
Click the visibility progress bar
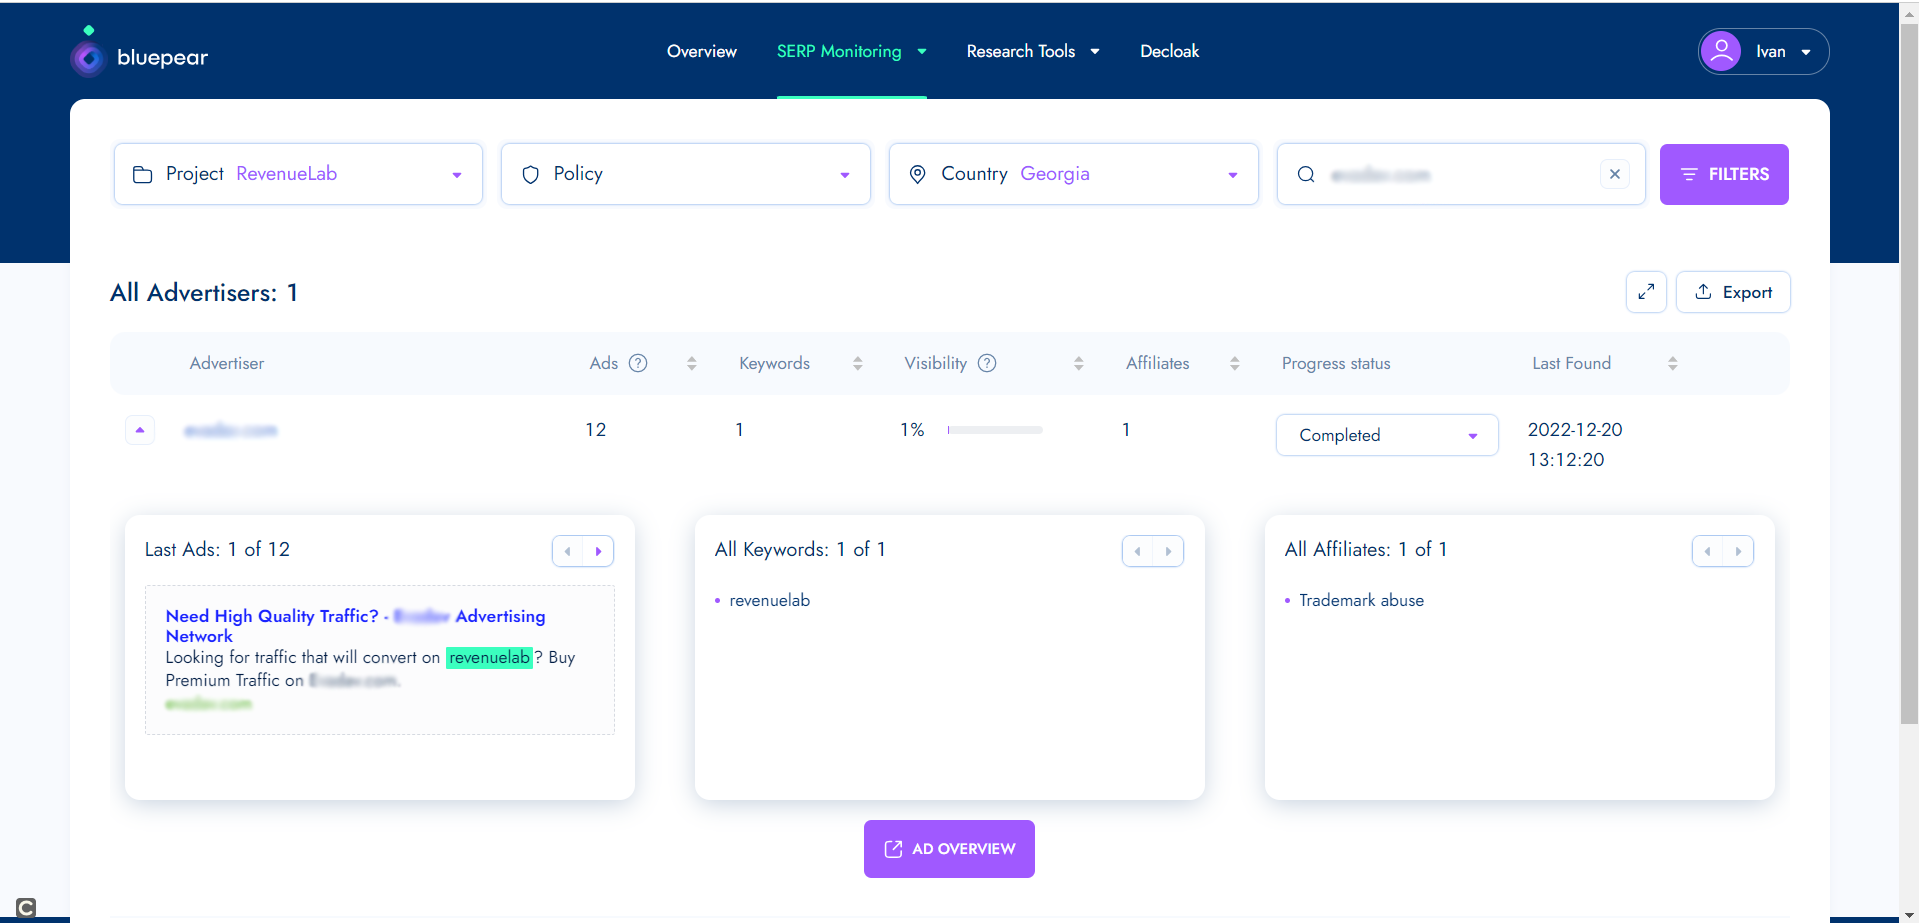[x=994, y=430]
